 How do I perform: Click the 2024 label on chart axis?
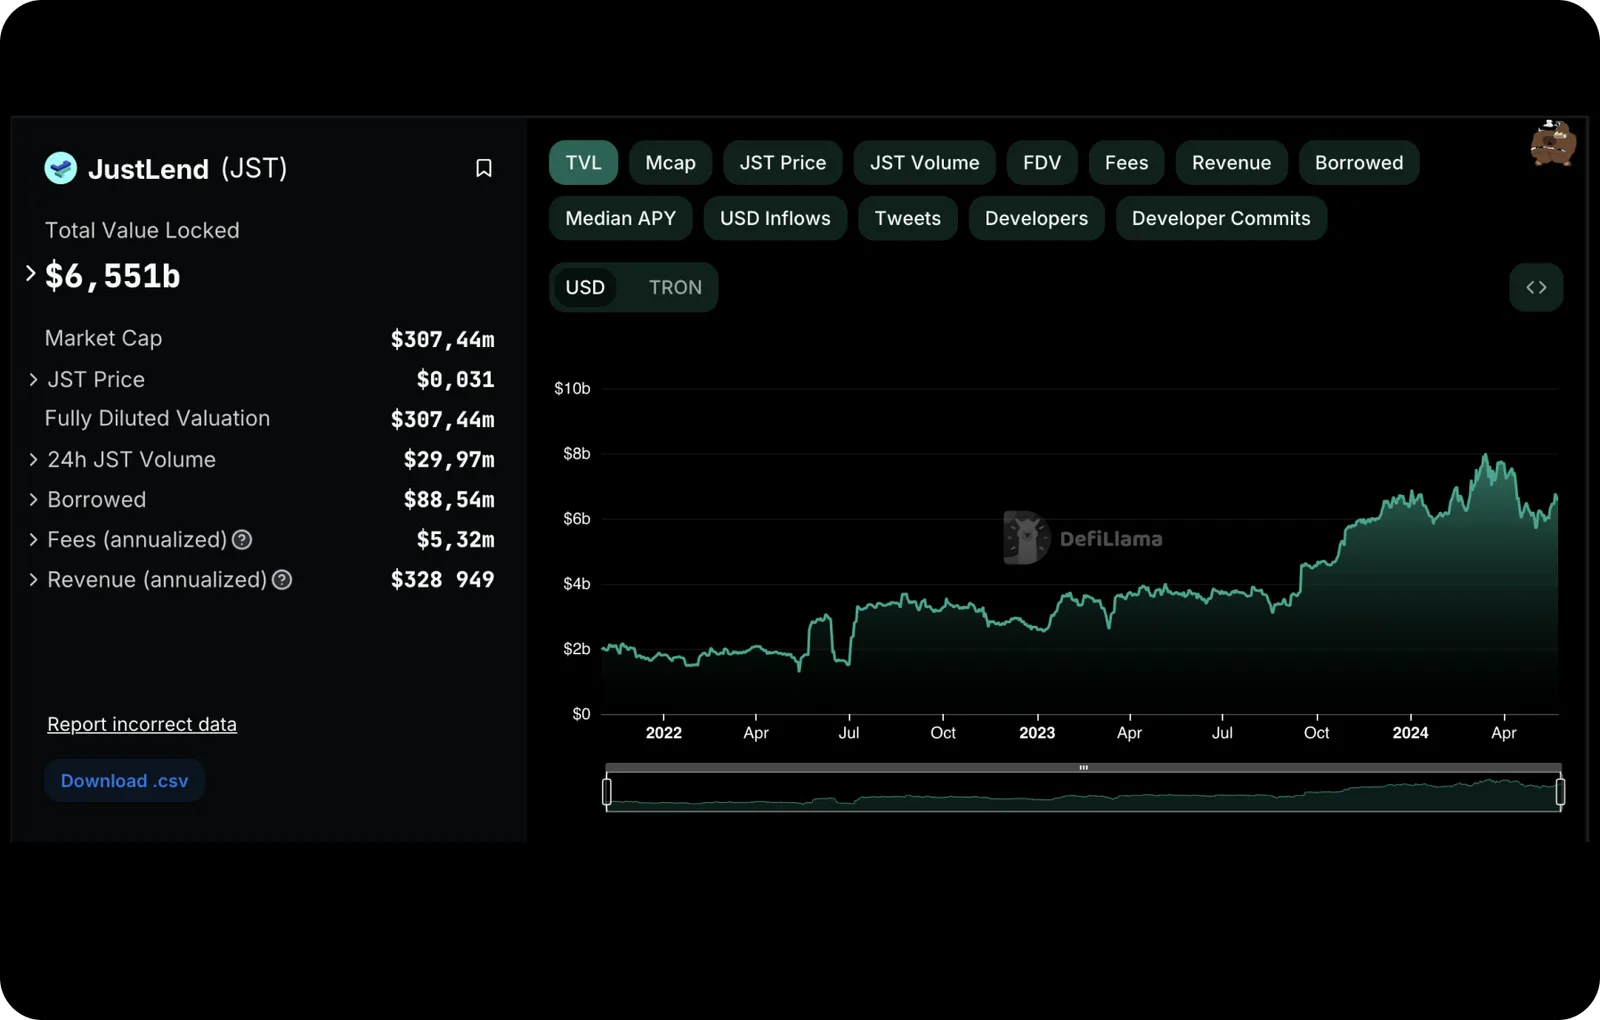(x=1410, y=733)
